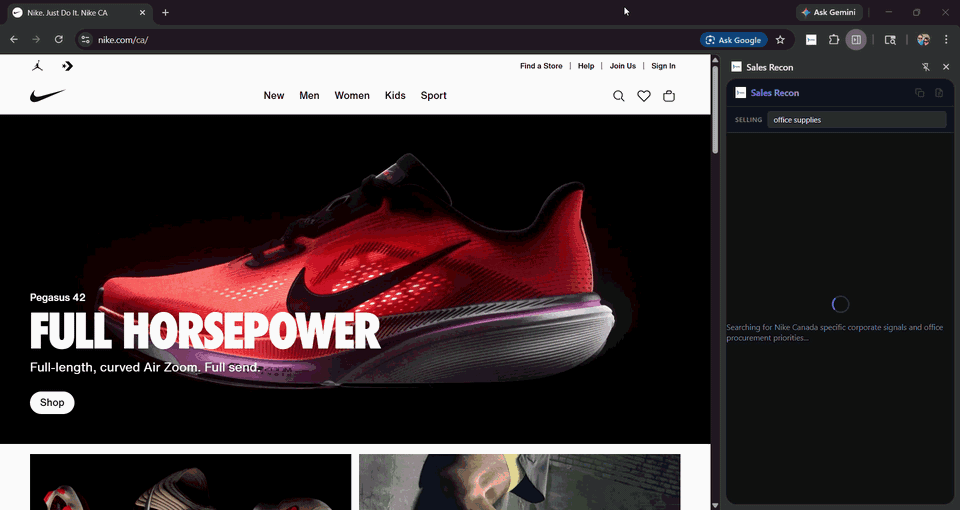Click the page vertical scrollbar thumb
The width and height of the screenshot is (960, 510).
714,109
